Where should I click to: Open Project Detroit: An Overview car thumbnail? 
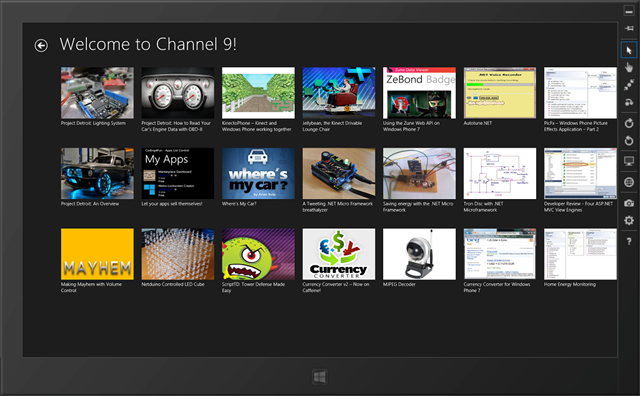[x=97, y=174]
